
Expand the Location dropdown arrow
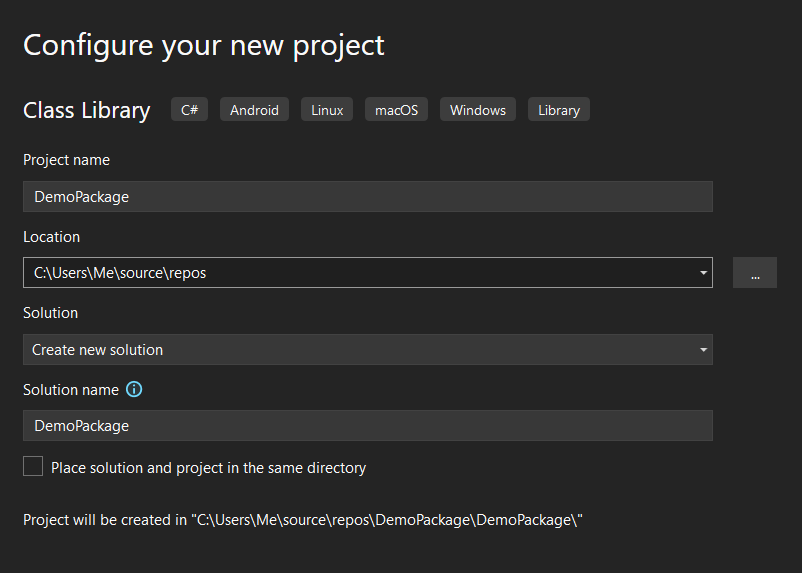point(703,272)
